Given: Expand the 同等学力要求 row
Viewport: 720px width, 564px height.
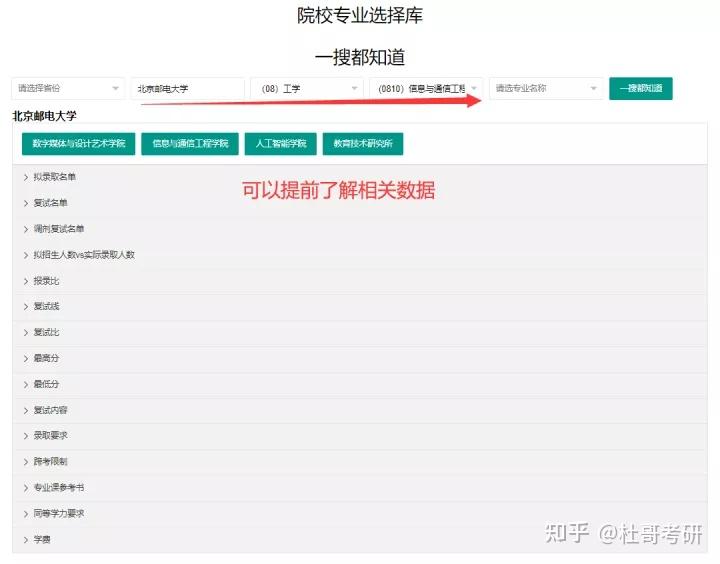Looking at the screenshot, I should [360, 513].
